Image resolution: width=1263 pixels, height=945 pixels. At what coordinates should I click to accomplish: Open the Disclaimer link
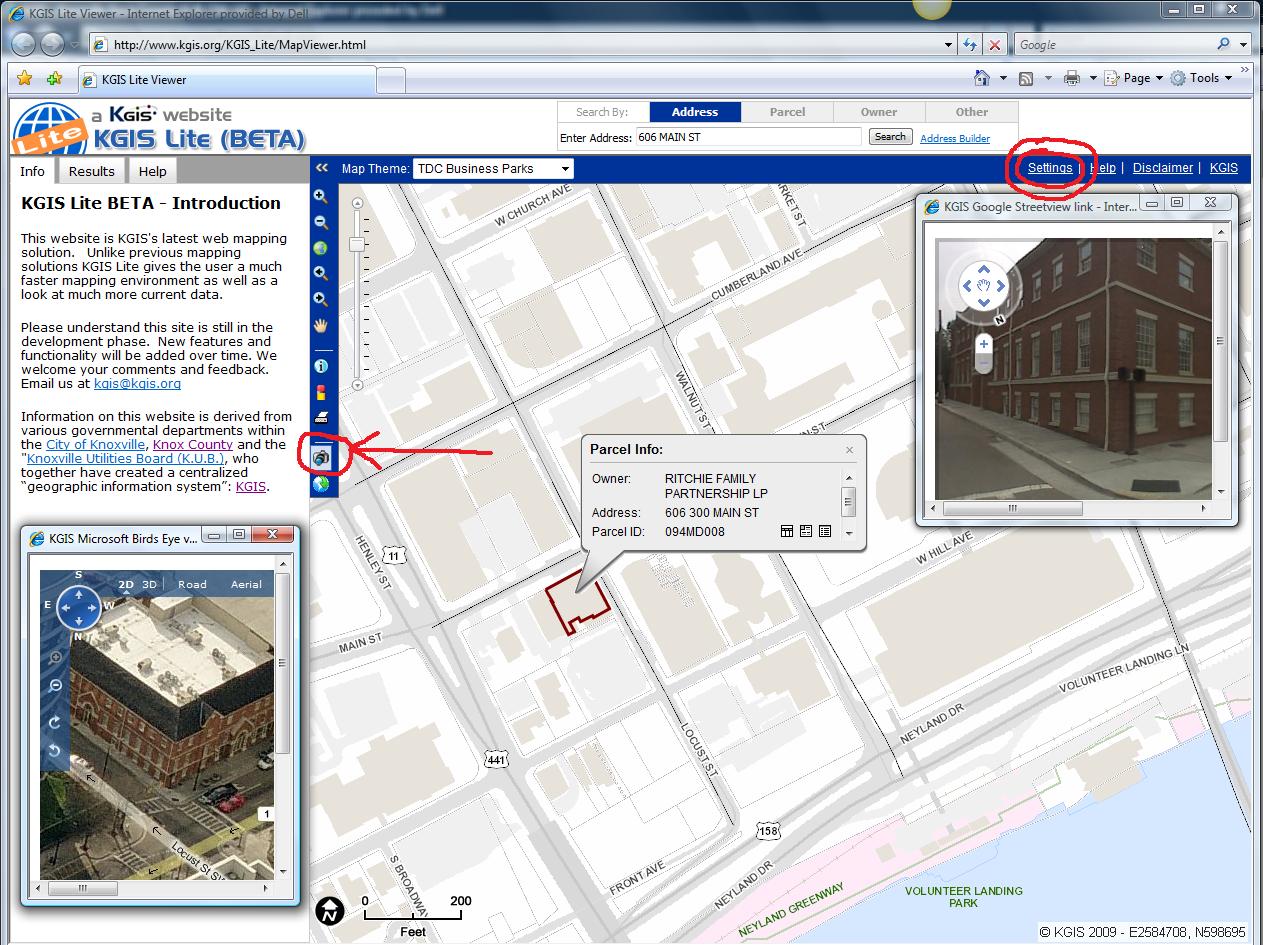point(1163,168)
